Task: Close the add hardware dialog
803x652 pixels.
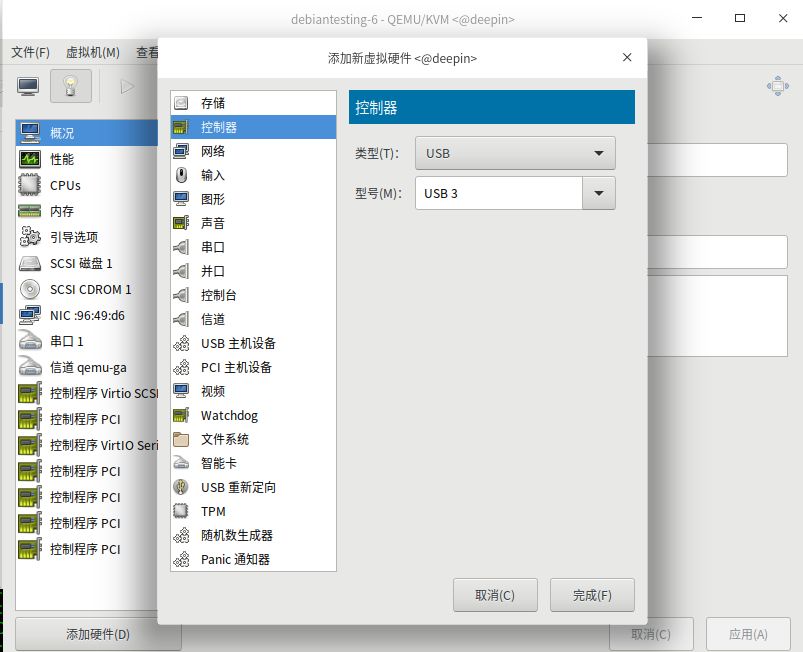Action: point(627,57)
